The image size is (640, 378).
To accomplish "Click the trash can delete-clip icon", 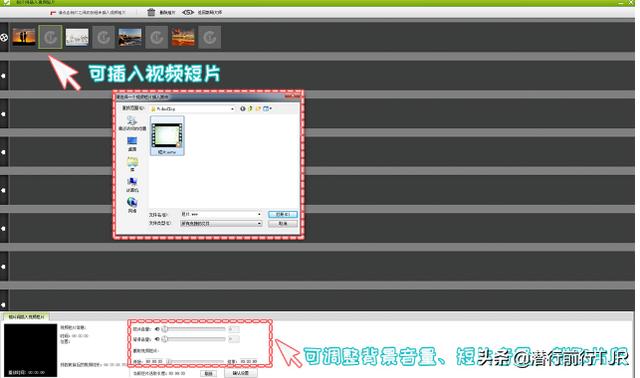I will pyautogui.click(x=151, y=12).
